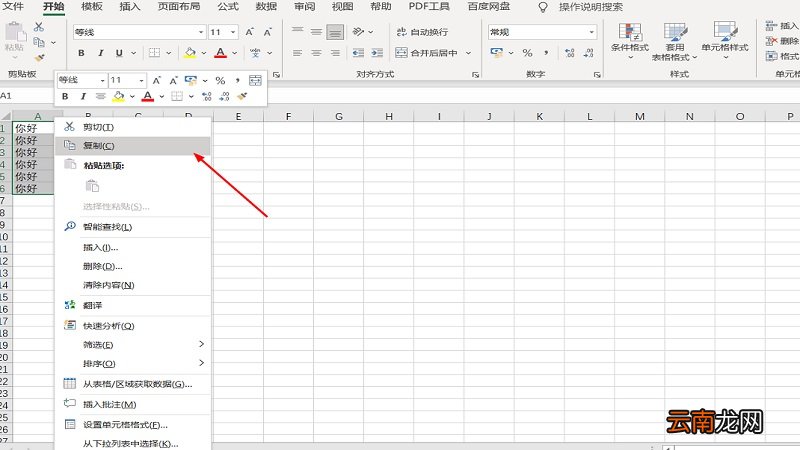This screenshot has height=450, width=800.
Task: Toggle Underline in the ribbon font group
Action: pos(119,53)
